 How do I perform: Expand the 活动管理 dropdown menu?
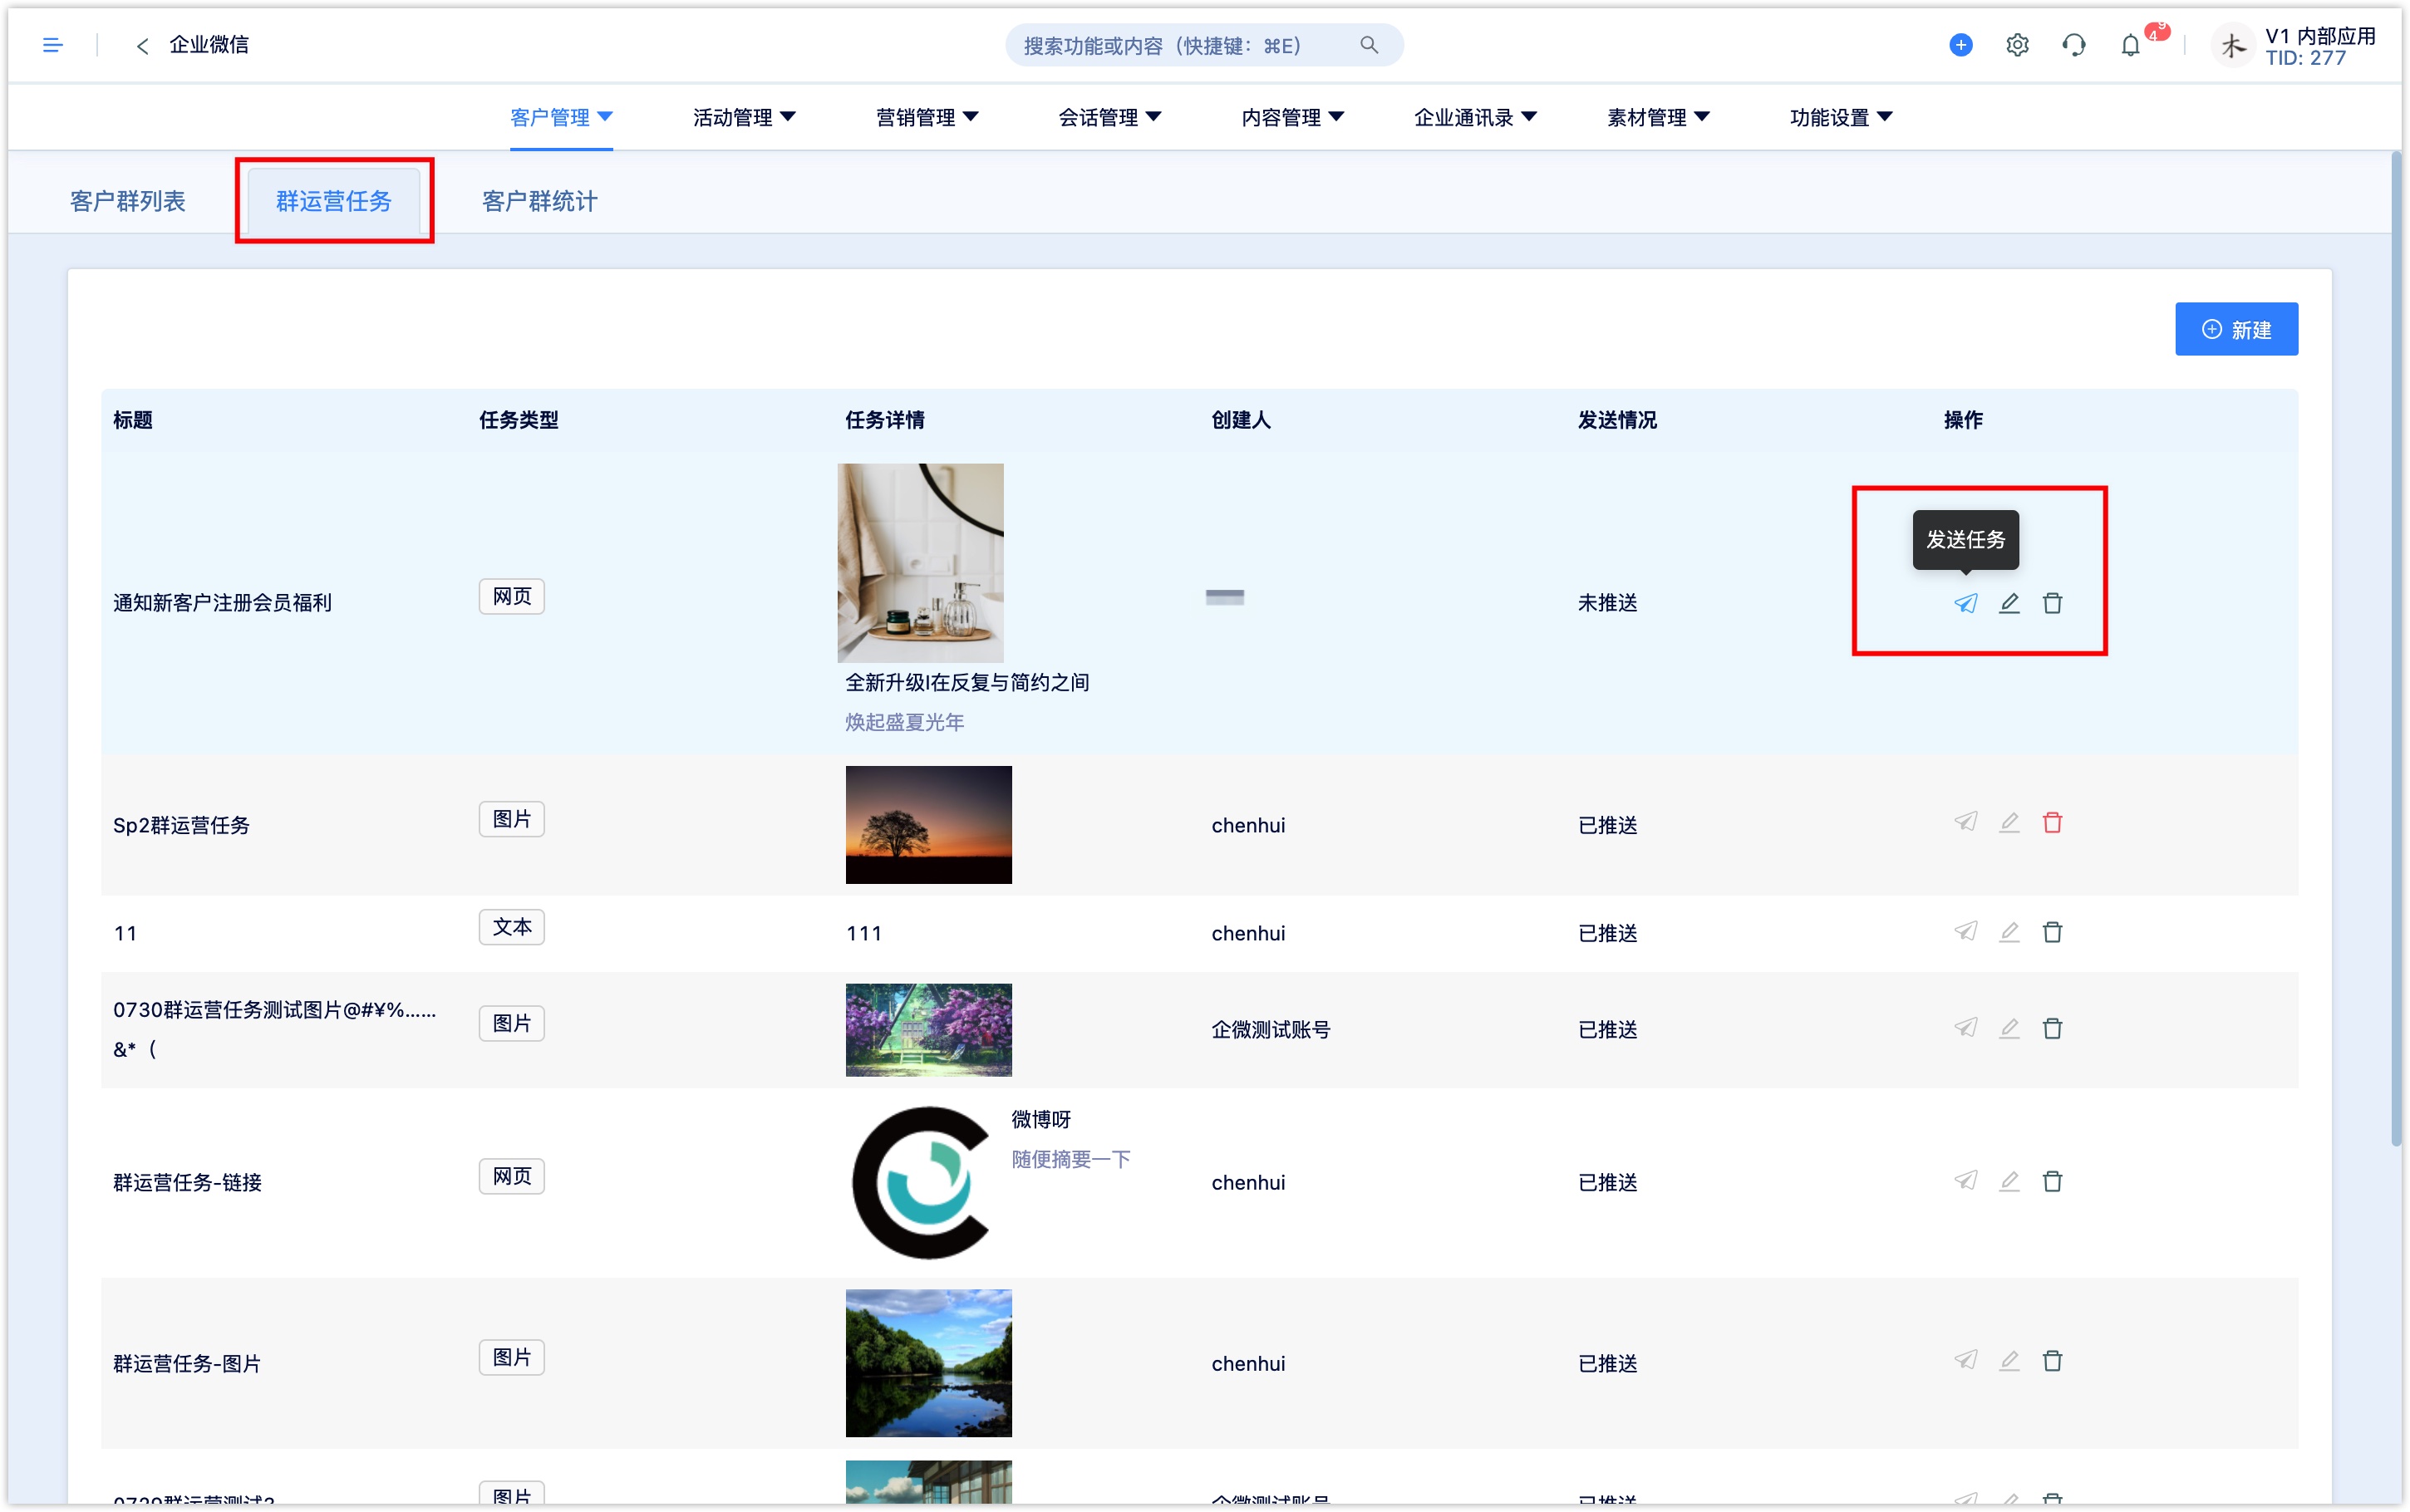click(744, 118)
